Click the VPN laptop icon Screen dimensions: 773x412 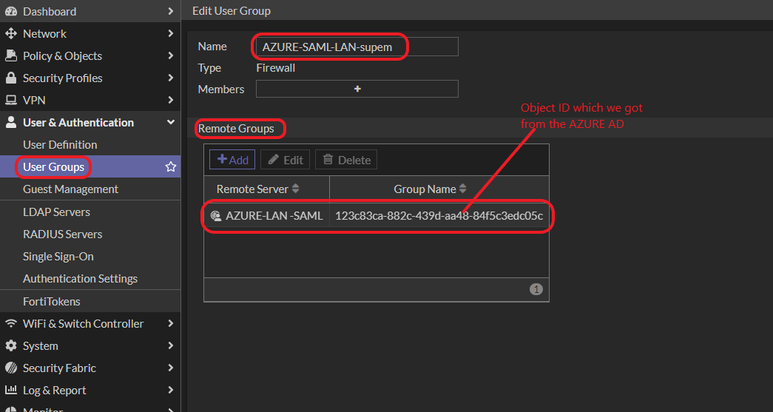[x=10, y=100]
